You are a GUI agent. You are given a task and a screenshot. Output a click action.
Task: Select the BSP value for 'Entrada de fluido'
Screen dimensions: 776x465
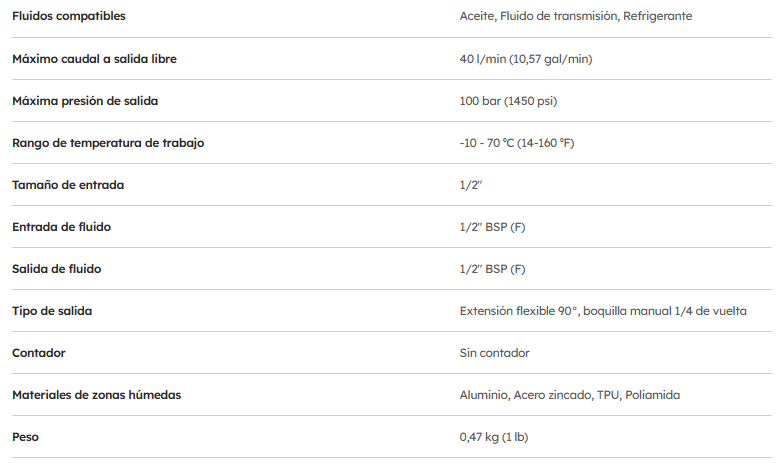coord(492,227)
